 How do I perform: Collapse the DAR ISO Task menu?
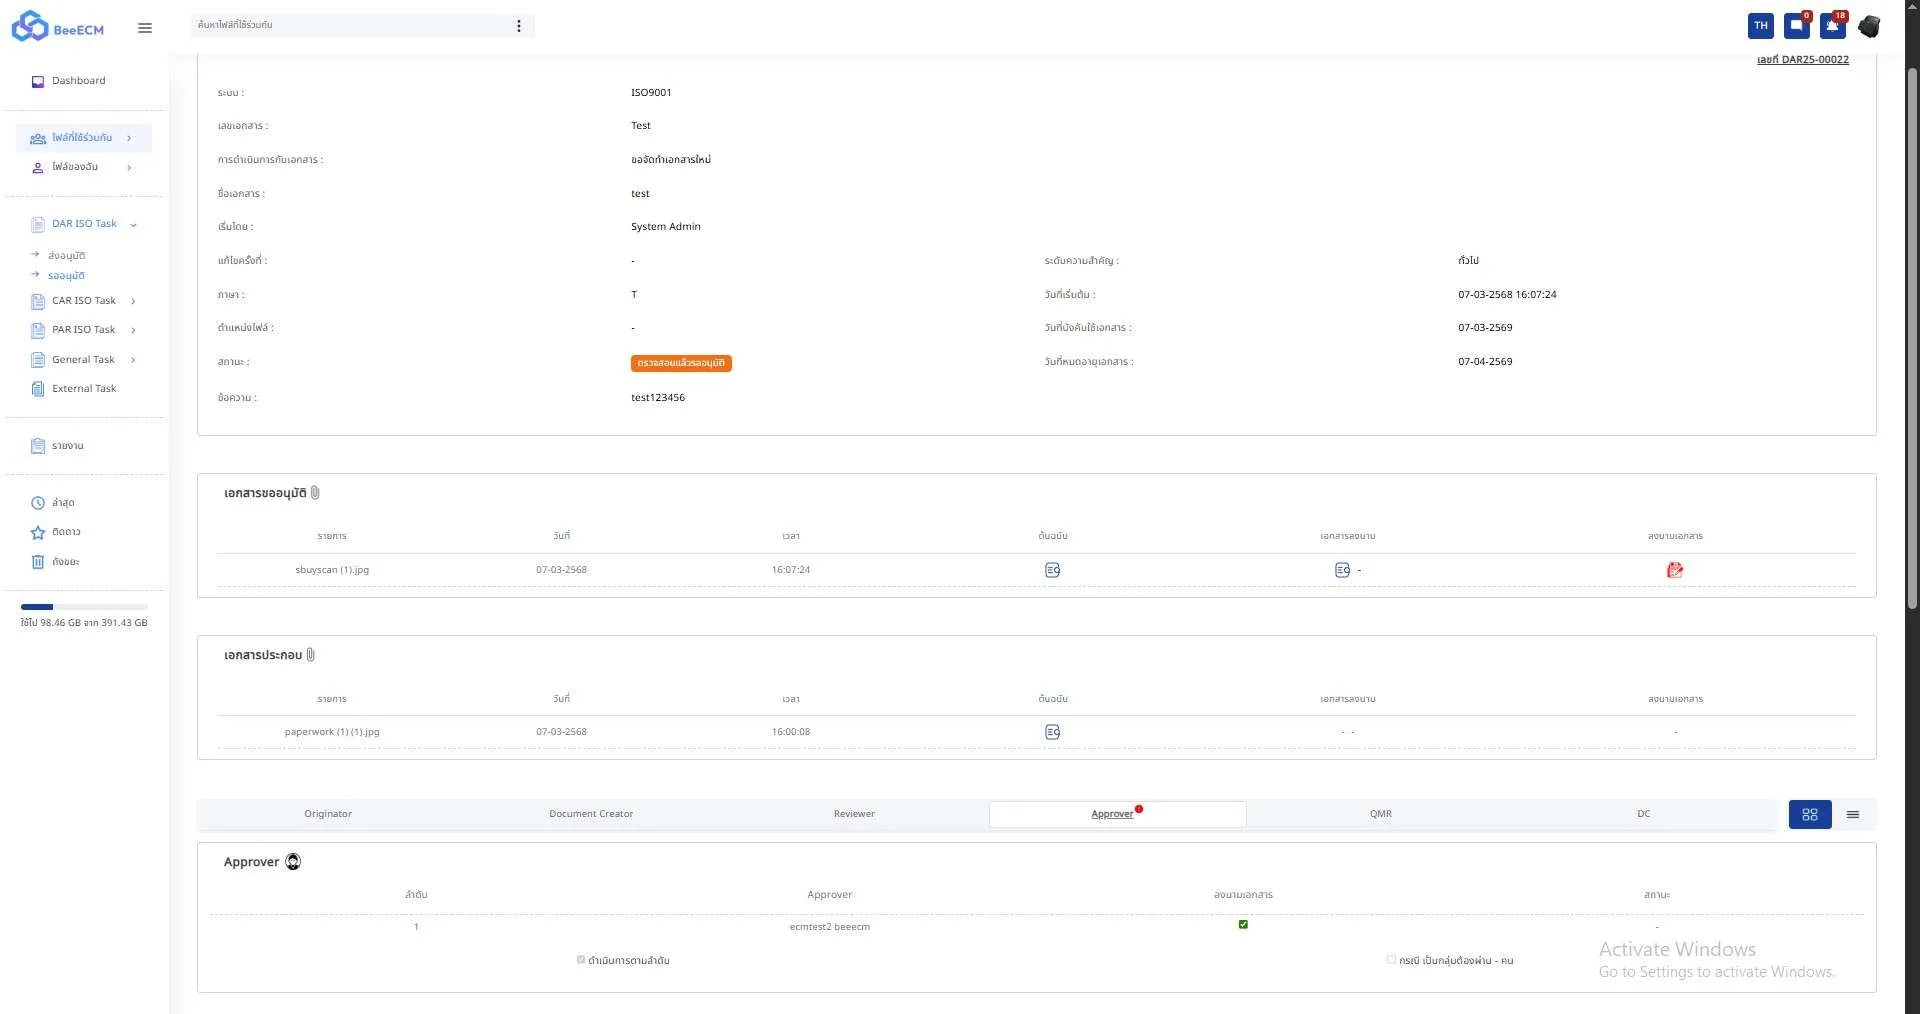point(133,225)
